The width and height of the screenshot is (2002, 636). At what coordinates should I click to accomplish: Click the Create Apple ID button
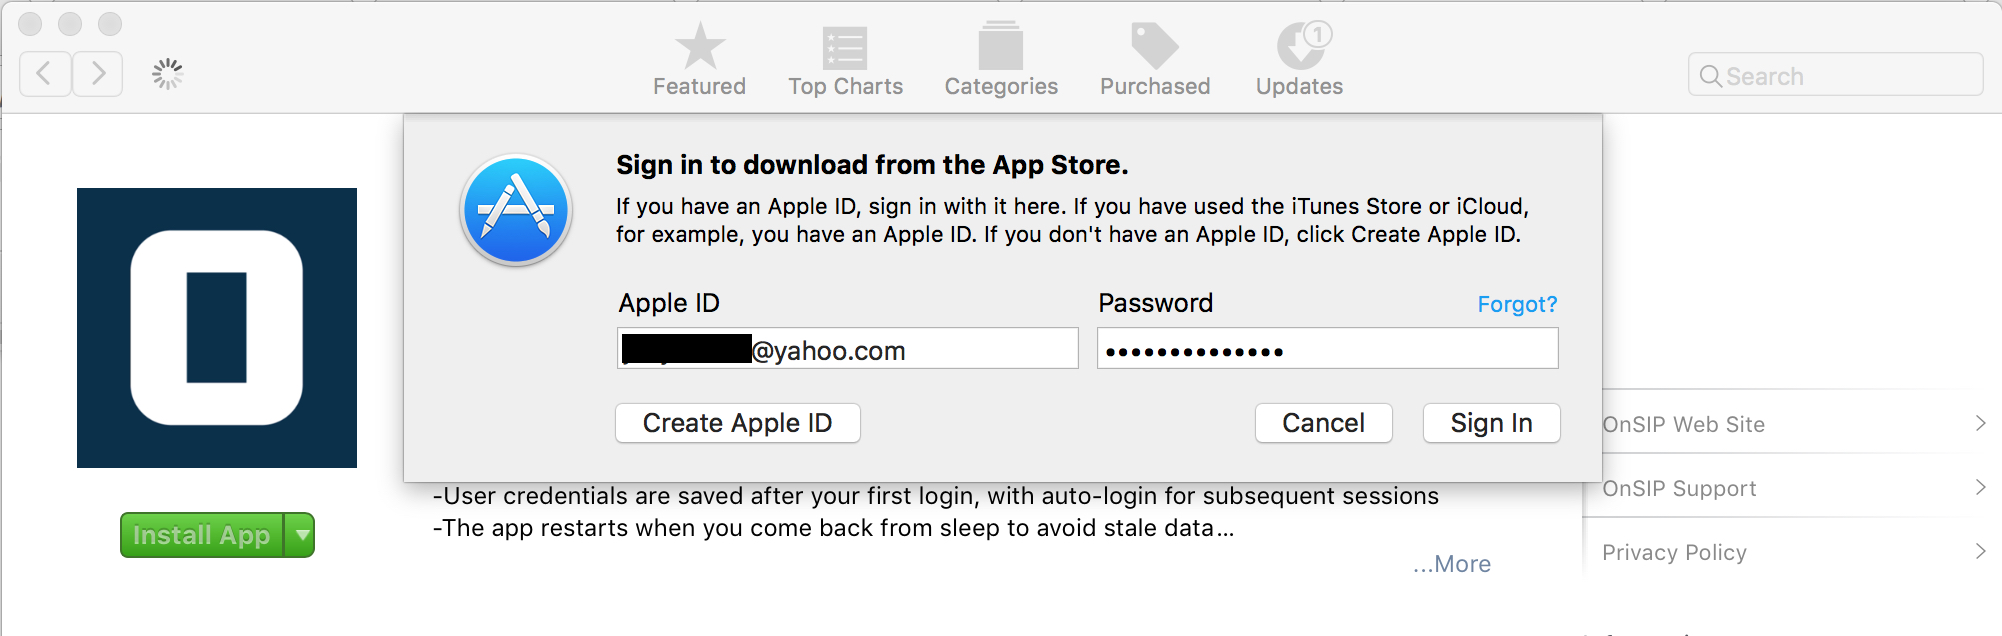[x=738, y=423]
